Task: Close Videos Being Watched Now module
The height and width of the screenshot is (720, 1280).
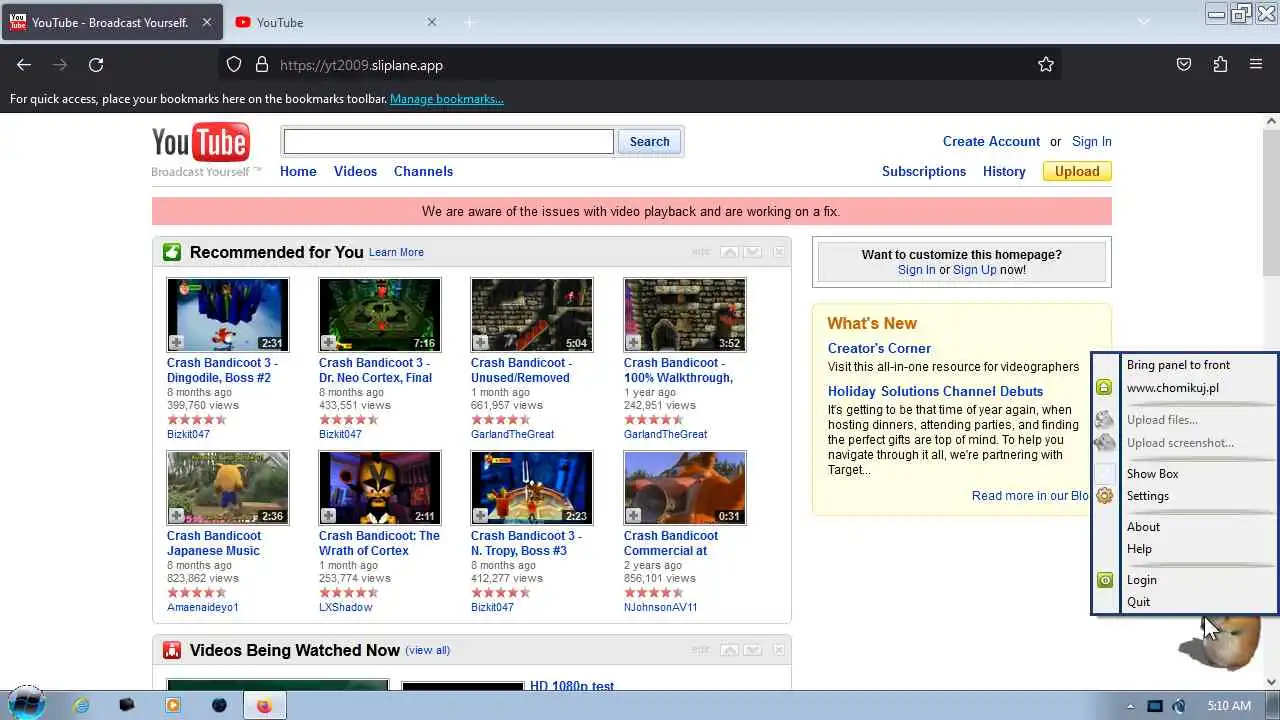Action: pos(779,650)
